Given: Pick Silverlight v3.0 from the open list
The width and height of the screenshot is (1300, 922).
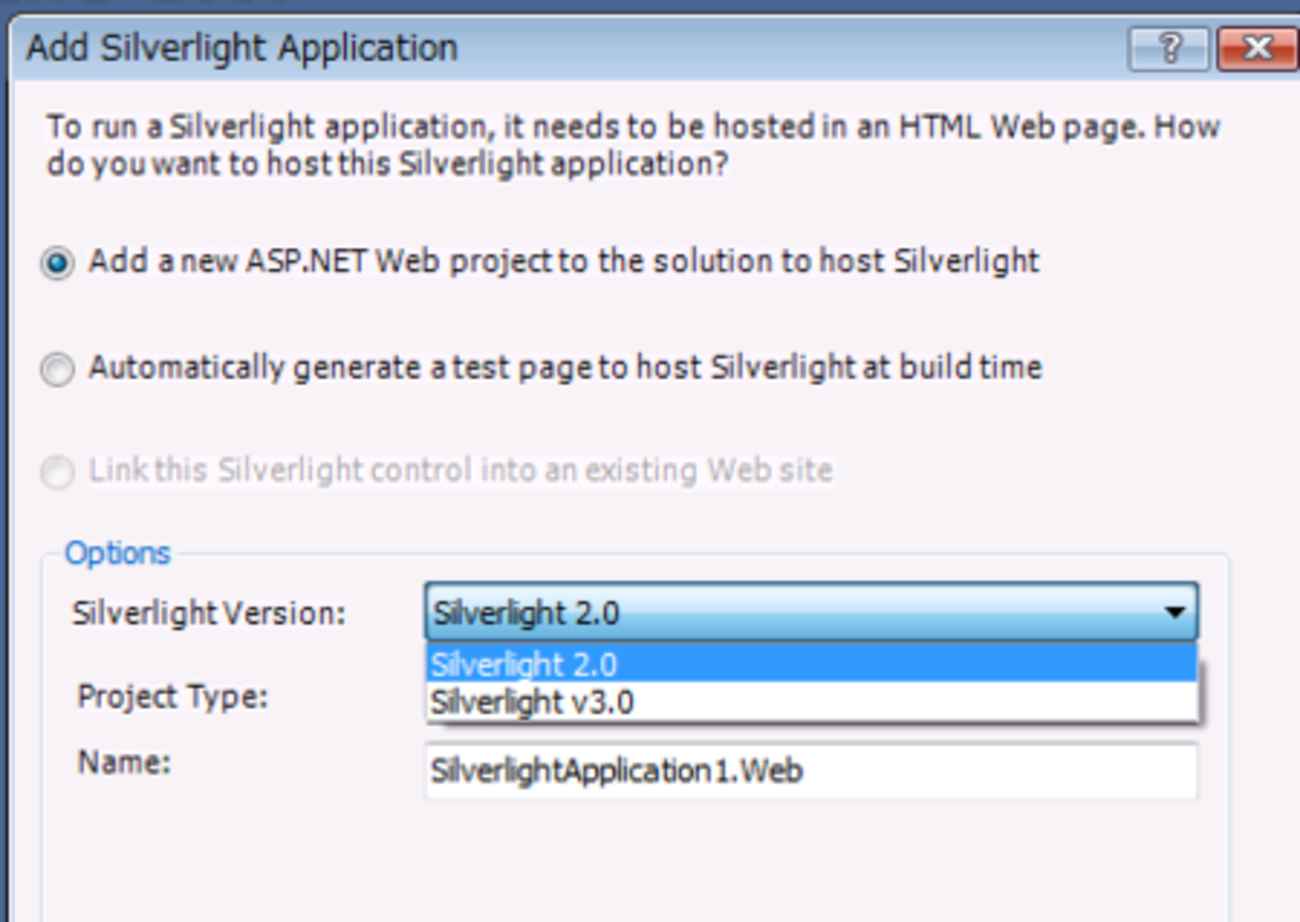Looking at the screenshot, I should (x=532, y=702).
